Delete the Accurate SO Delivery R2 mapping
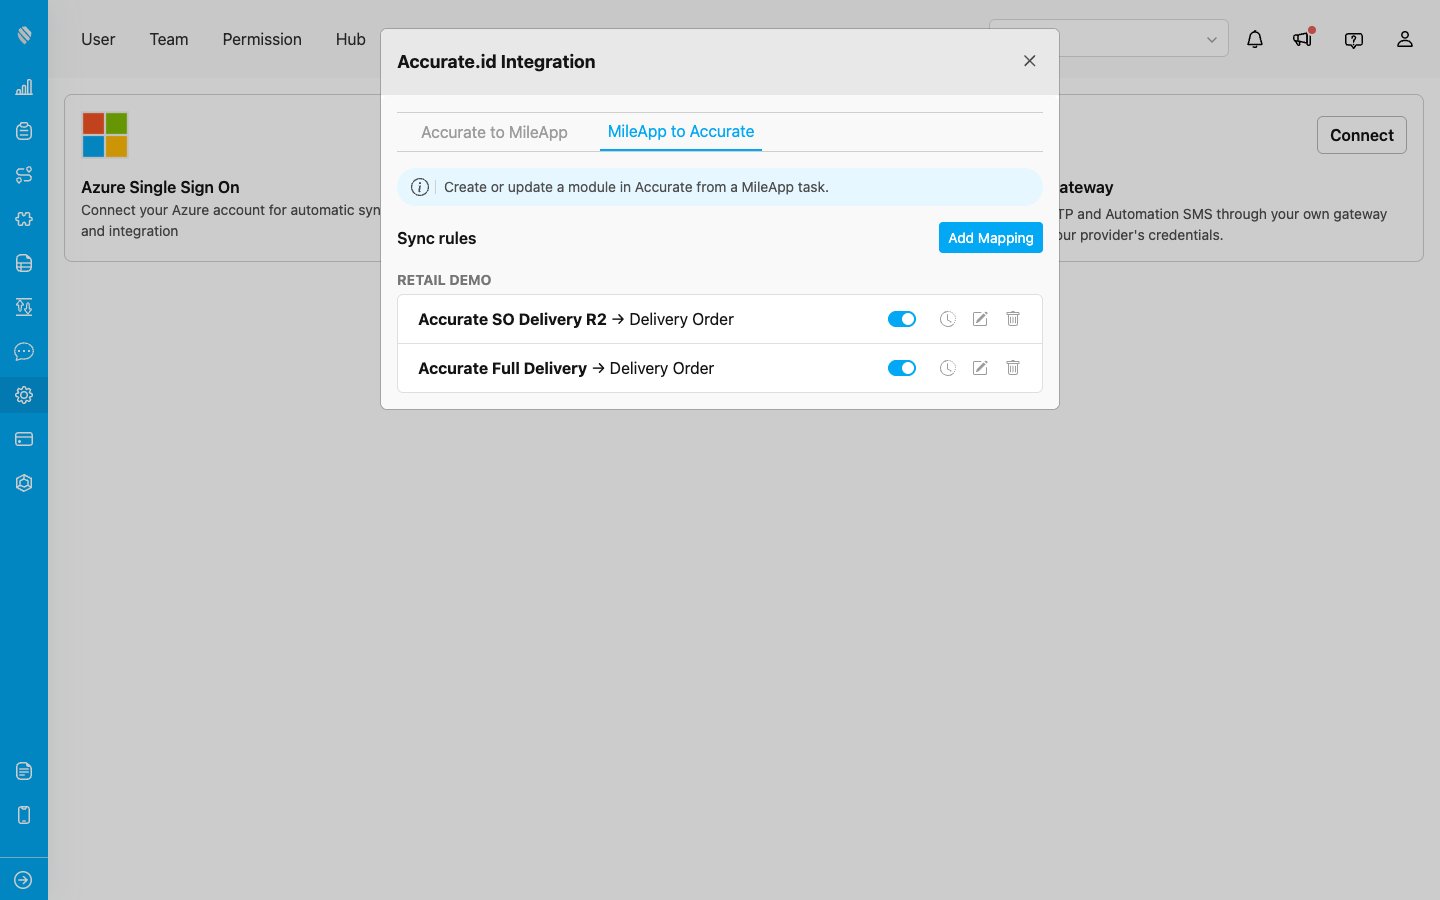This screenshot has width=1440, height=900. pos(1013,319)
